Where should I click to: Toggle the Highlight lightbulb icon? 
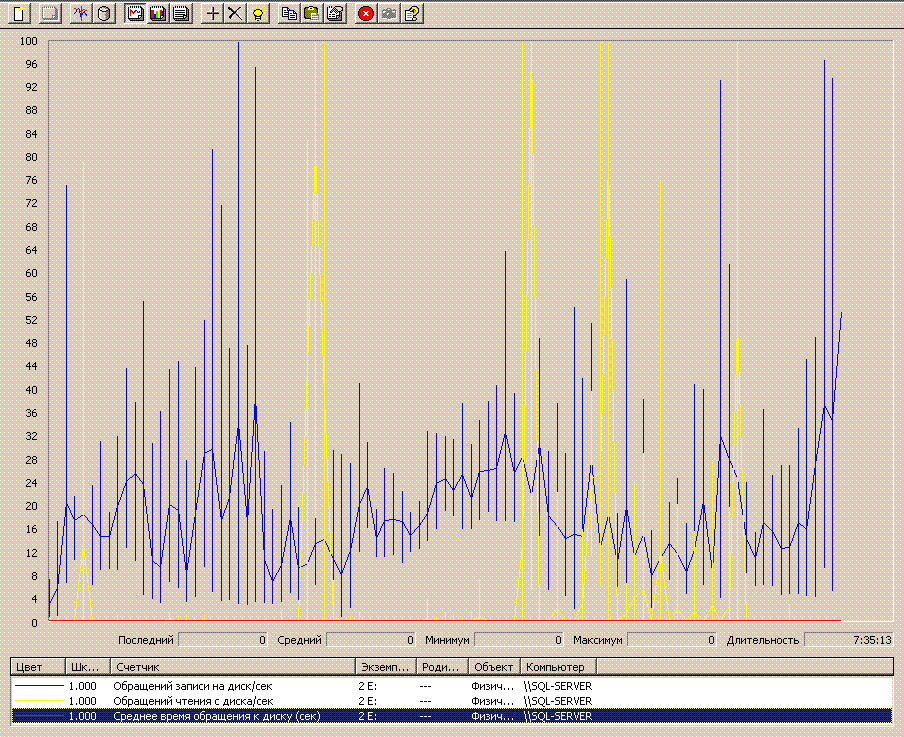click(x=257, y=13)
